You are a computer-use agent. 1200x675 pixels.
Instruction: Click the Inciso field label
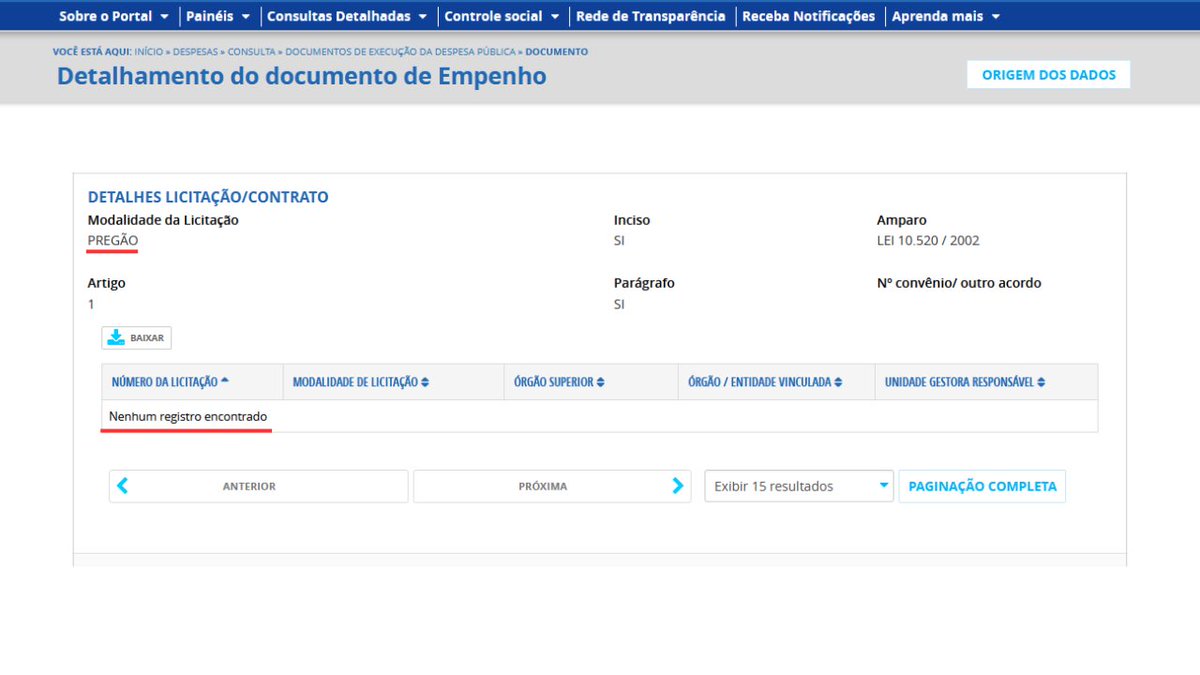tap(632, 220)
